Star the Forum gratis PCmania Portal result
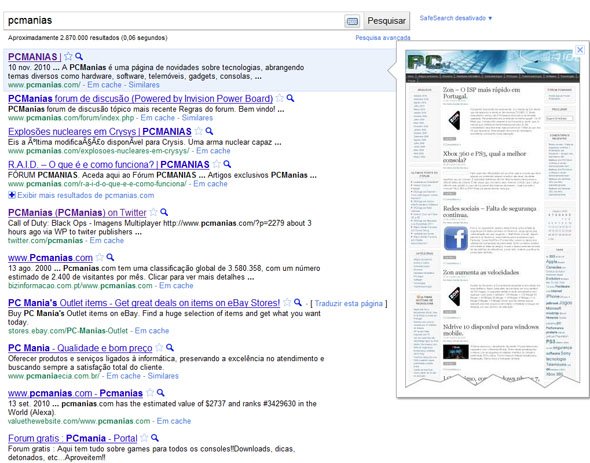 point(144,438)
